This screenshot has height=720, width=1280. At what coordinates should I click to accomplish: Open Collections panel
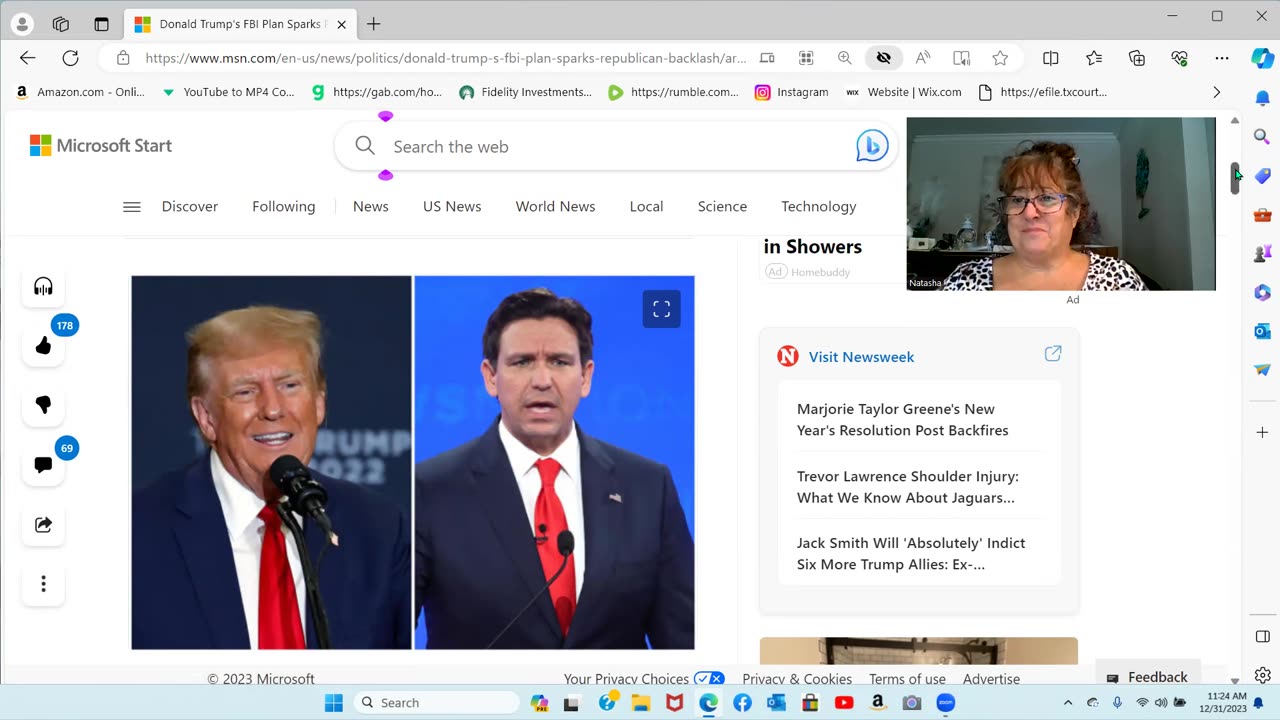coord(1137,58)
